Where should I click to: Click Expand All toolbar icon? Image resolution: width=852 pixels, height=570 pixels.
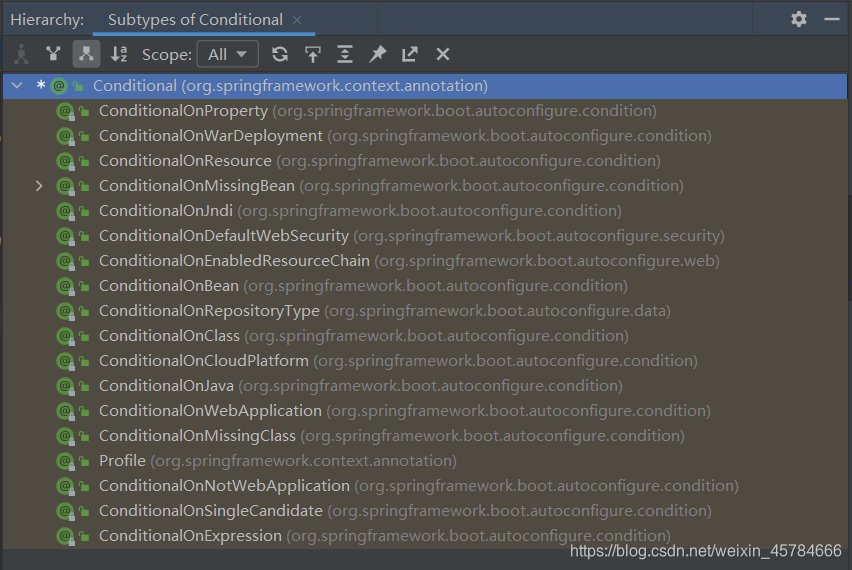pos(344,54)
